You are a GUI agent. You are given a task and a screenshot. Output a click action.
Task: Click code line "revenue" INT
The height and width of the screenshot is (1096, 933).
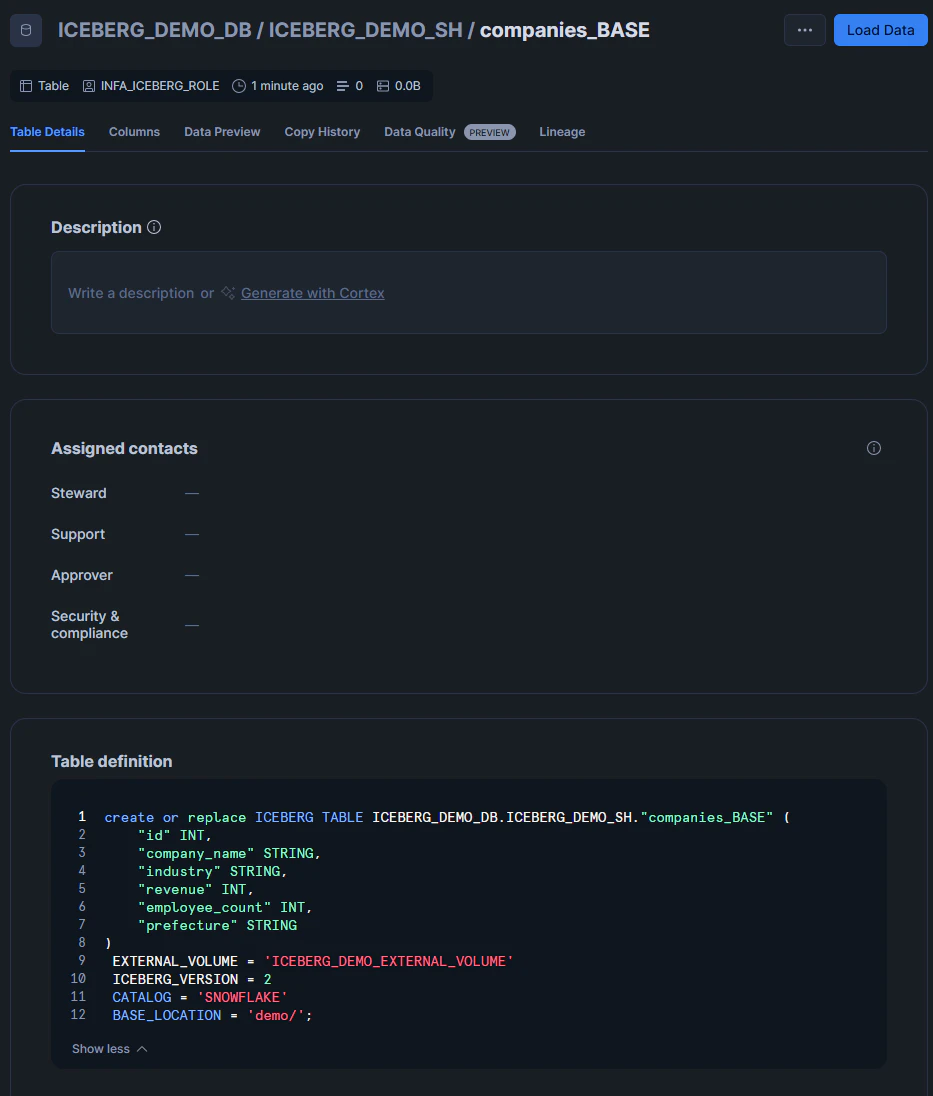[196, 890]
